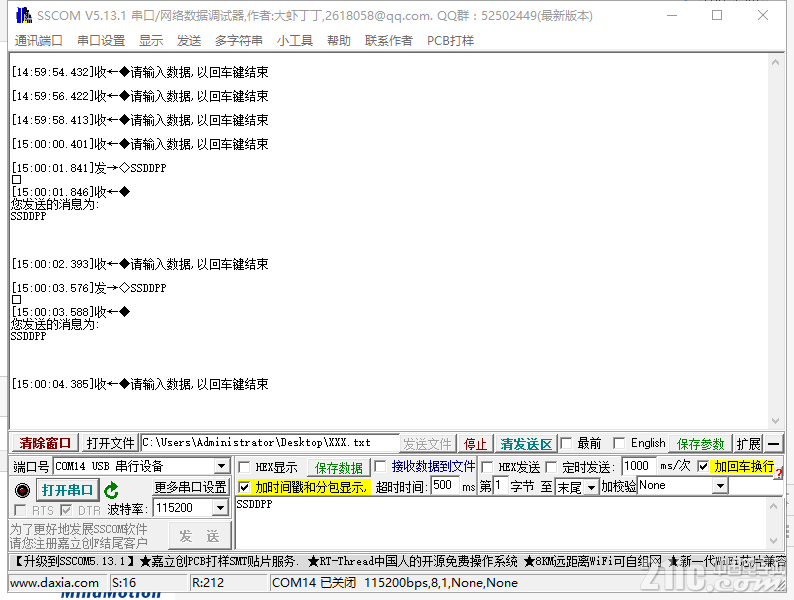The width and height of the screenshot is (794, 600).
Task: Uncheck 加时间戳和分包显示 checkbox
Action: pyautogui.click(x=244, y=487)
